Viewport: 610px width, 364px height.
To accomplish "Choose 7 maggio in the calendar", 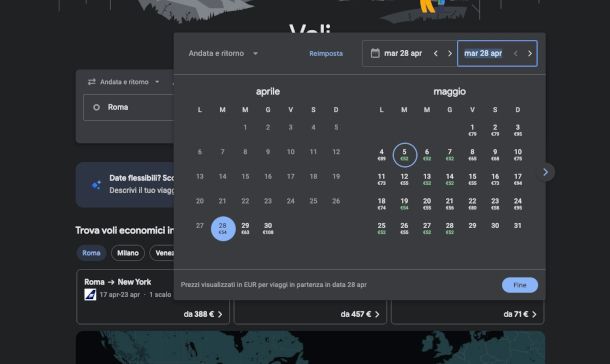I will coord(450,154).
